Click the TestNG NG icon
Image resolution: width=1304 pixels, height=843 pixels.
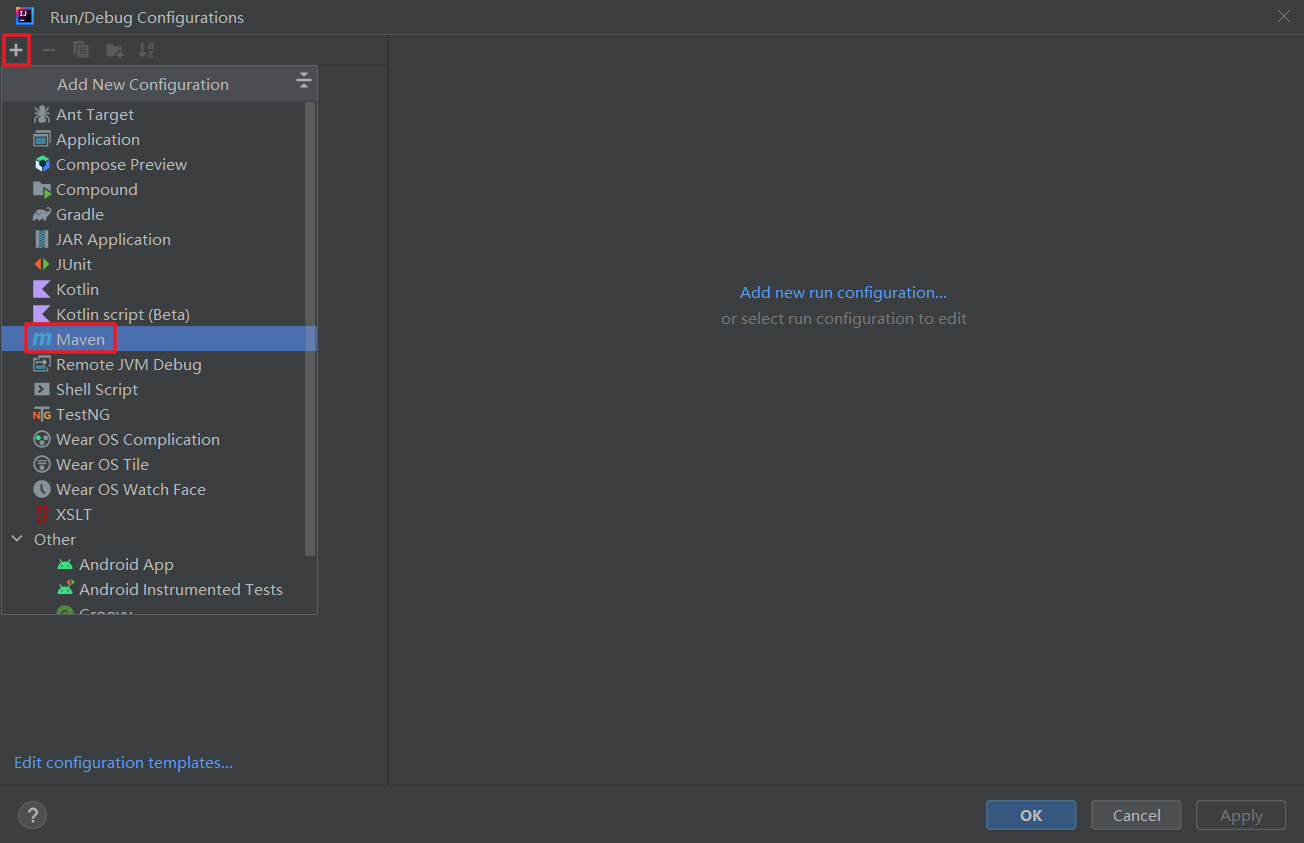(x=42, y=414)
